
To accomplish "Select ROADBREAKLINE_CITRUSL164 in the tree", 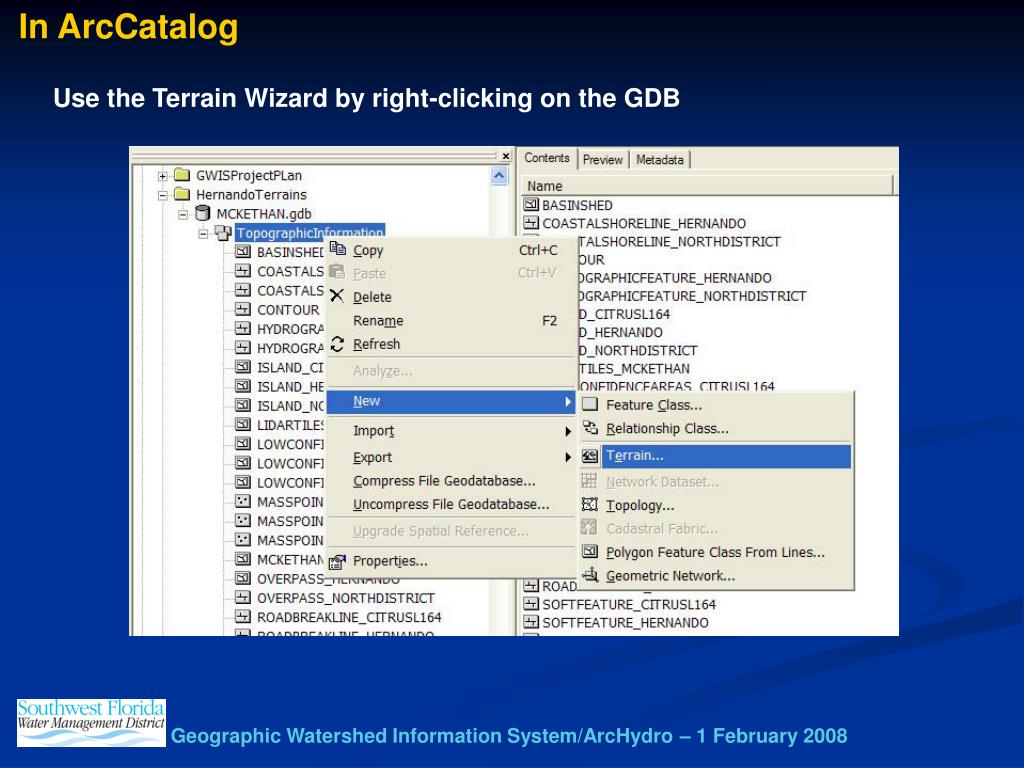I will tap(349, 617).
